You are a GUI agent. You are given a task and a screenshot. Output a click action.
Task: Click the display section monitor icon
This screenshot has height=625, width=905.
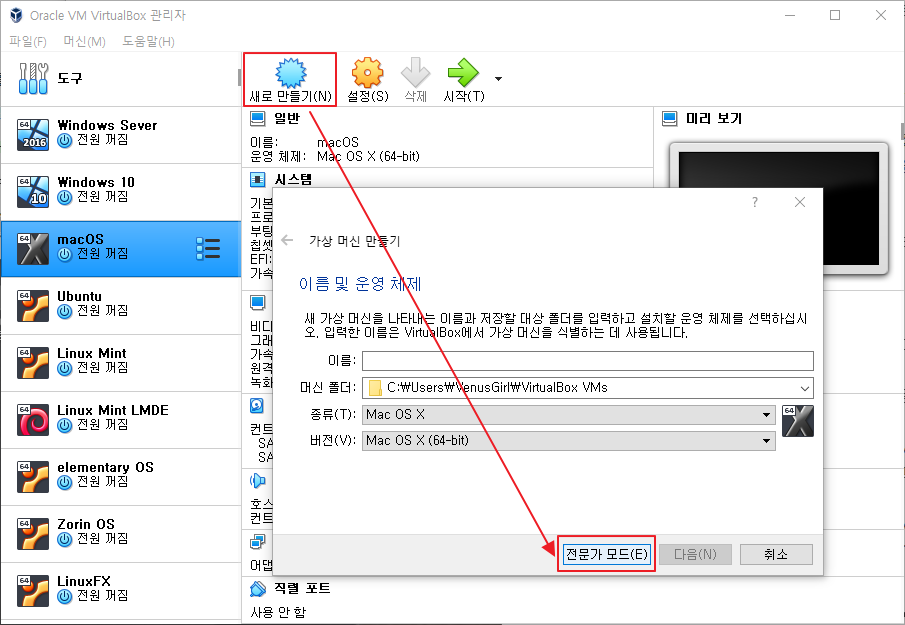257,302
